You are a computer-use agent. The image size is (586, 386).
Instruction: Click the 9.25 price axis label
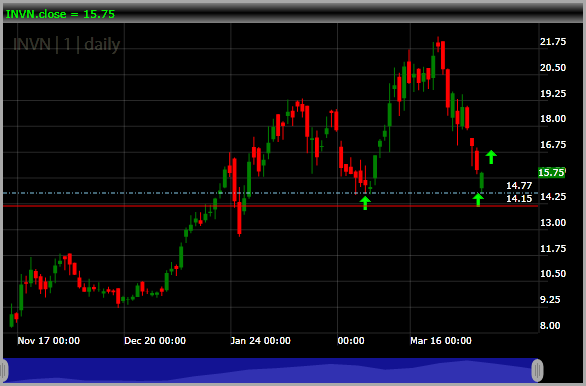550,300
